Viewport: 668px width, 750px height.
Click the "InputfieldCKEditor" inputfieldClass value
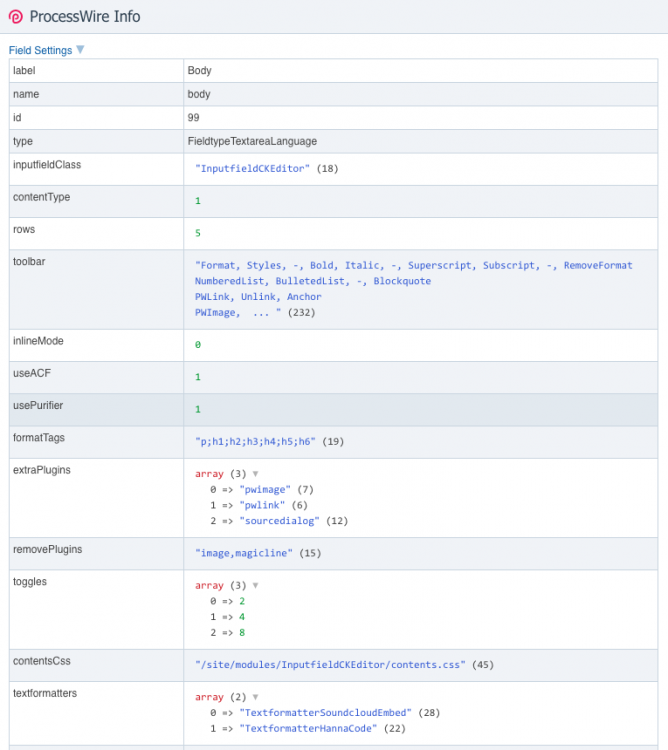pos(253,169)
